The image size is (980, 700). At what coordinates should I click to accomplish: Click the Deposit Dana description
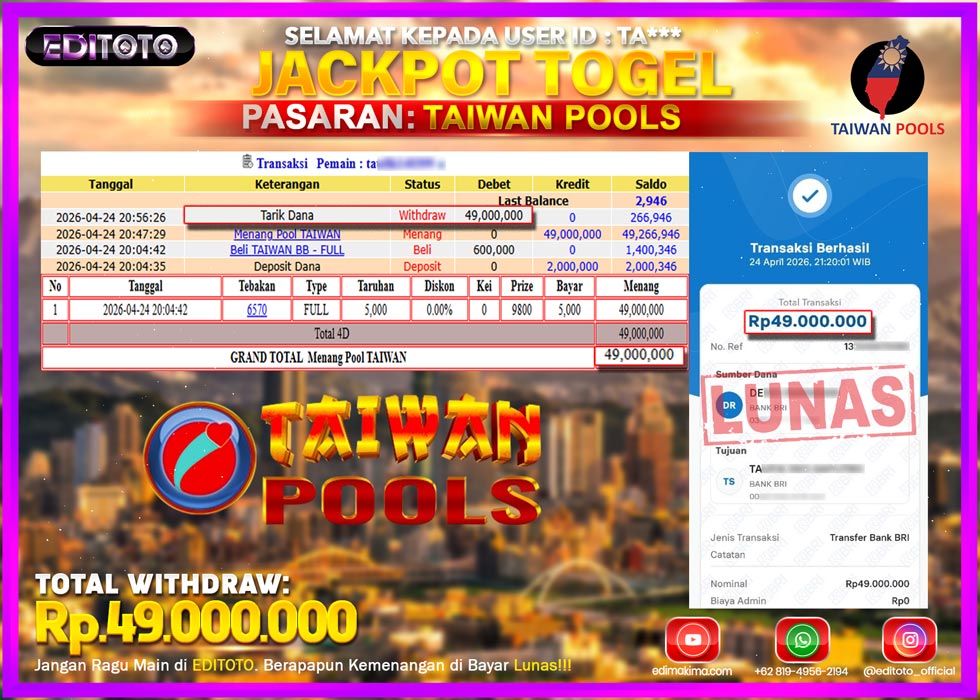tap(287, 266)
